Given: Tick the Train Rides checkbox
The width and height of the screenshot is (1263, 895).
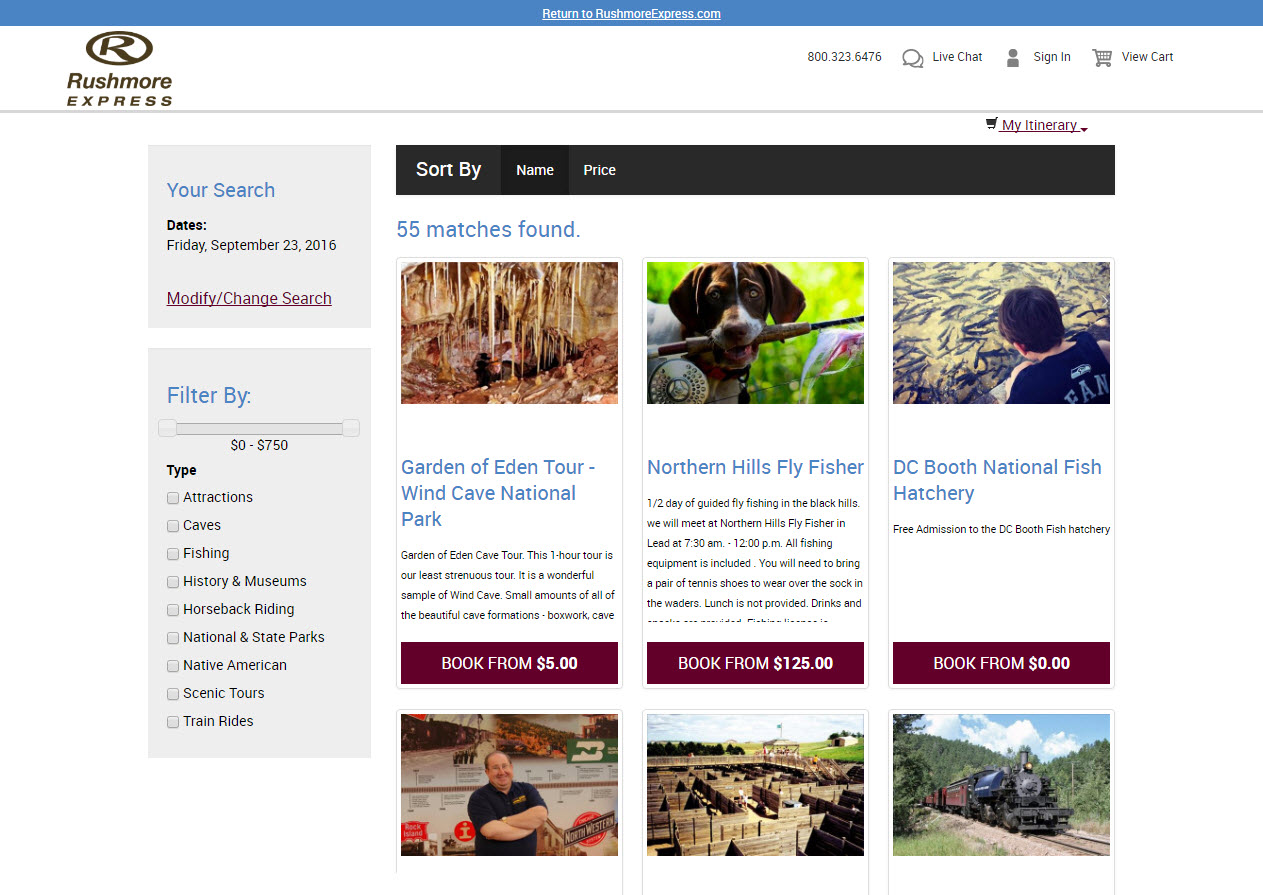Looking at the screenshot, I should click(x=173, y=721).
